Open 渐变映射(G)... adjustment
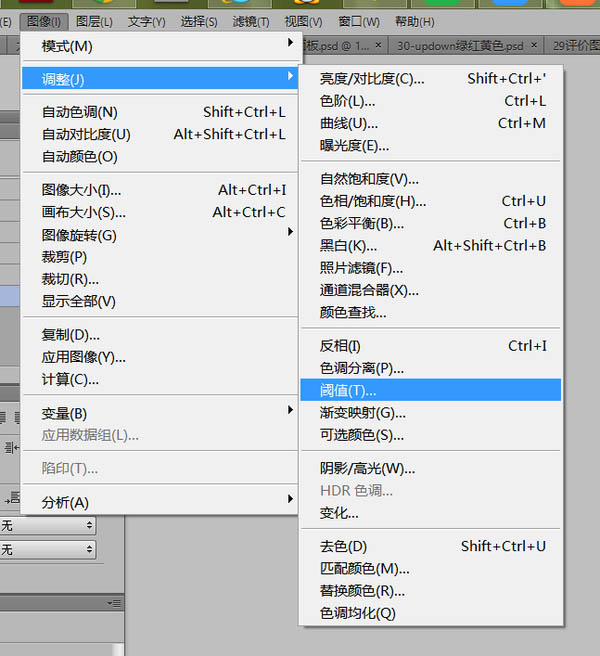The width and height of the screenshot is (600, 656). coord(431,413)
